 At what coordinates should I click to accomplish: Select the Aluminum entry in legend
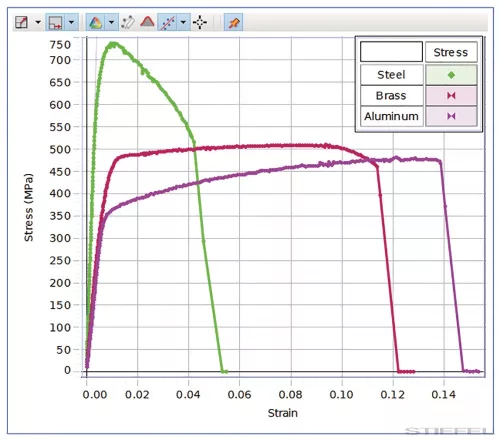tap(391, 116)
